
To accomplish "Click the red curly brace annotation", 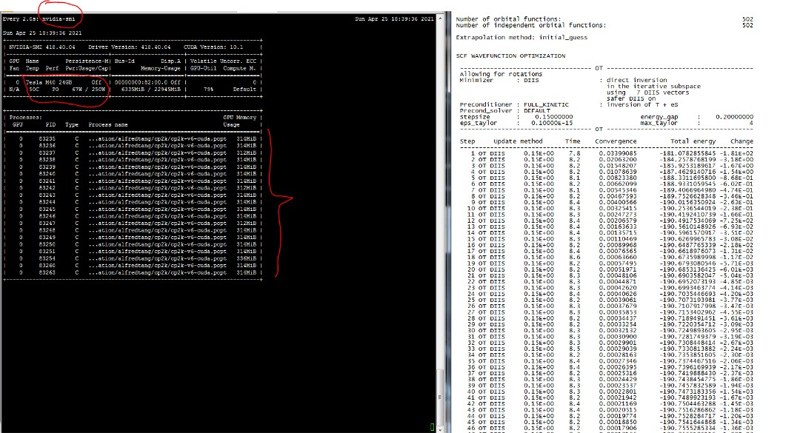I will click(x=280, y=202).
